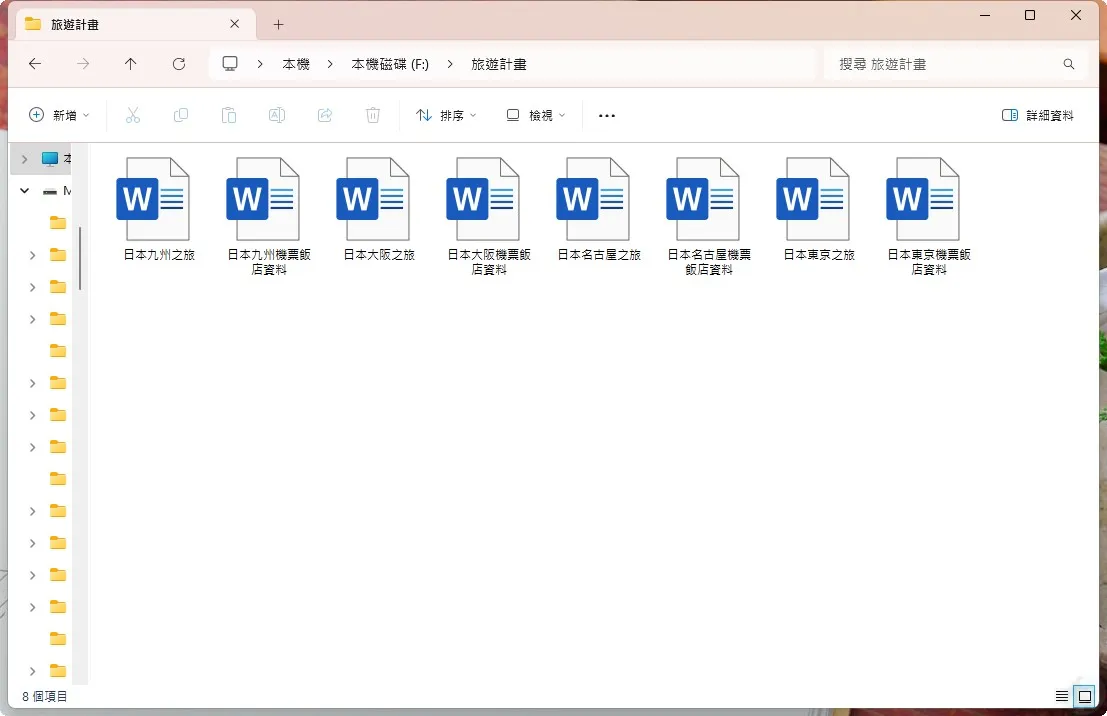Click the computer icon in address bar
The width and height of the screenshot is (1107, 716).
230,64
